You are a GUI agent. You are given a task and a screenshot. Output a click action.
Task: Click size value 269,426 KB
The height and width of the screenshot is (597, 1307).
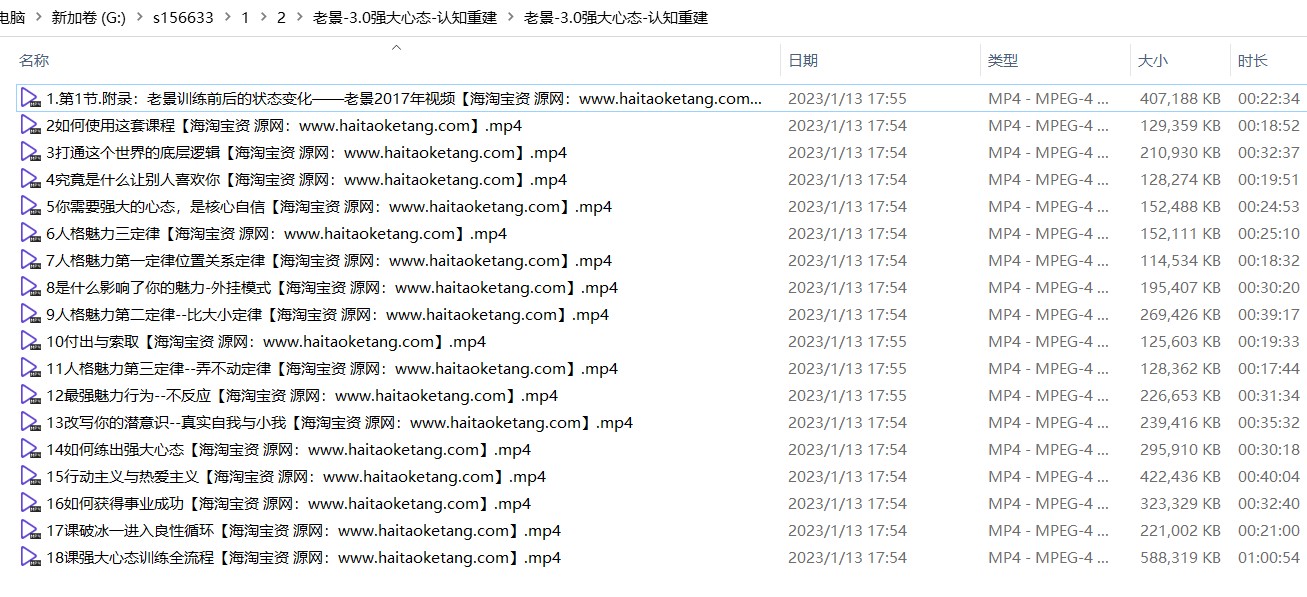pos(1180,315)
